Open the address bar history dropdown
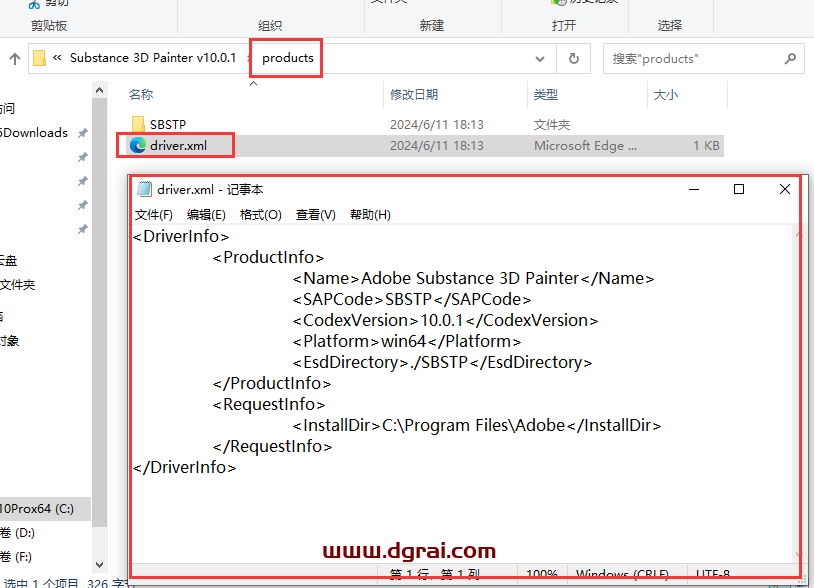 click(x=540, y=59)
